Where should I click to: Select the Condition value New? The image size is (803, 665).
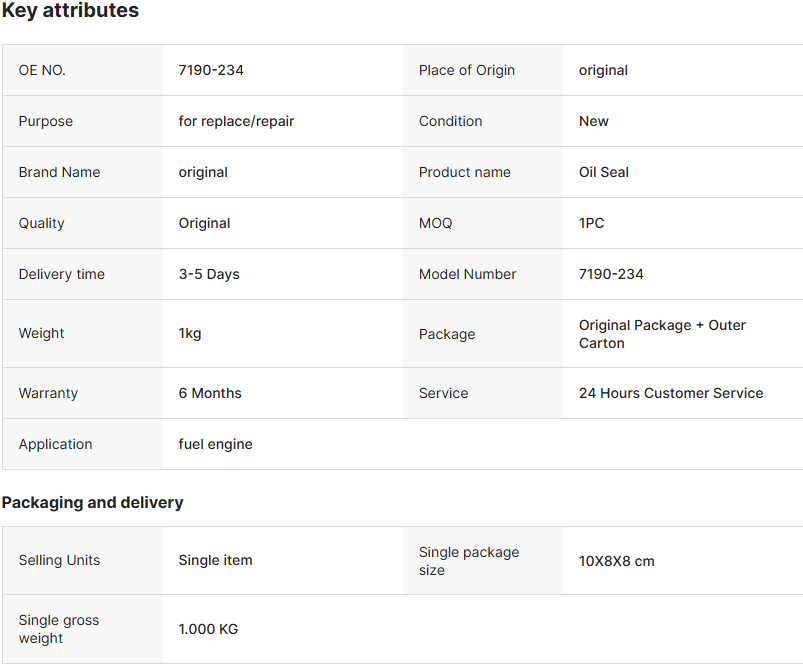click(x=594, y=121)
